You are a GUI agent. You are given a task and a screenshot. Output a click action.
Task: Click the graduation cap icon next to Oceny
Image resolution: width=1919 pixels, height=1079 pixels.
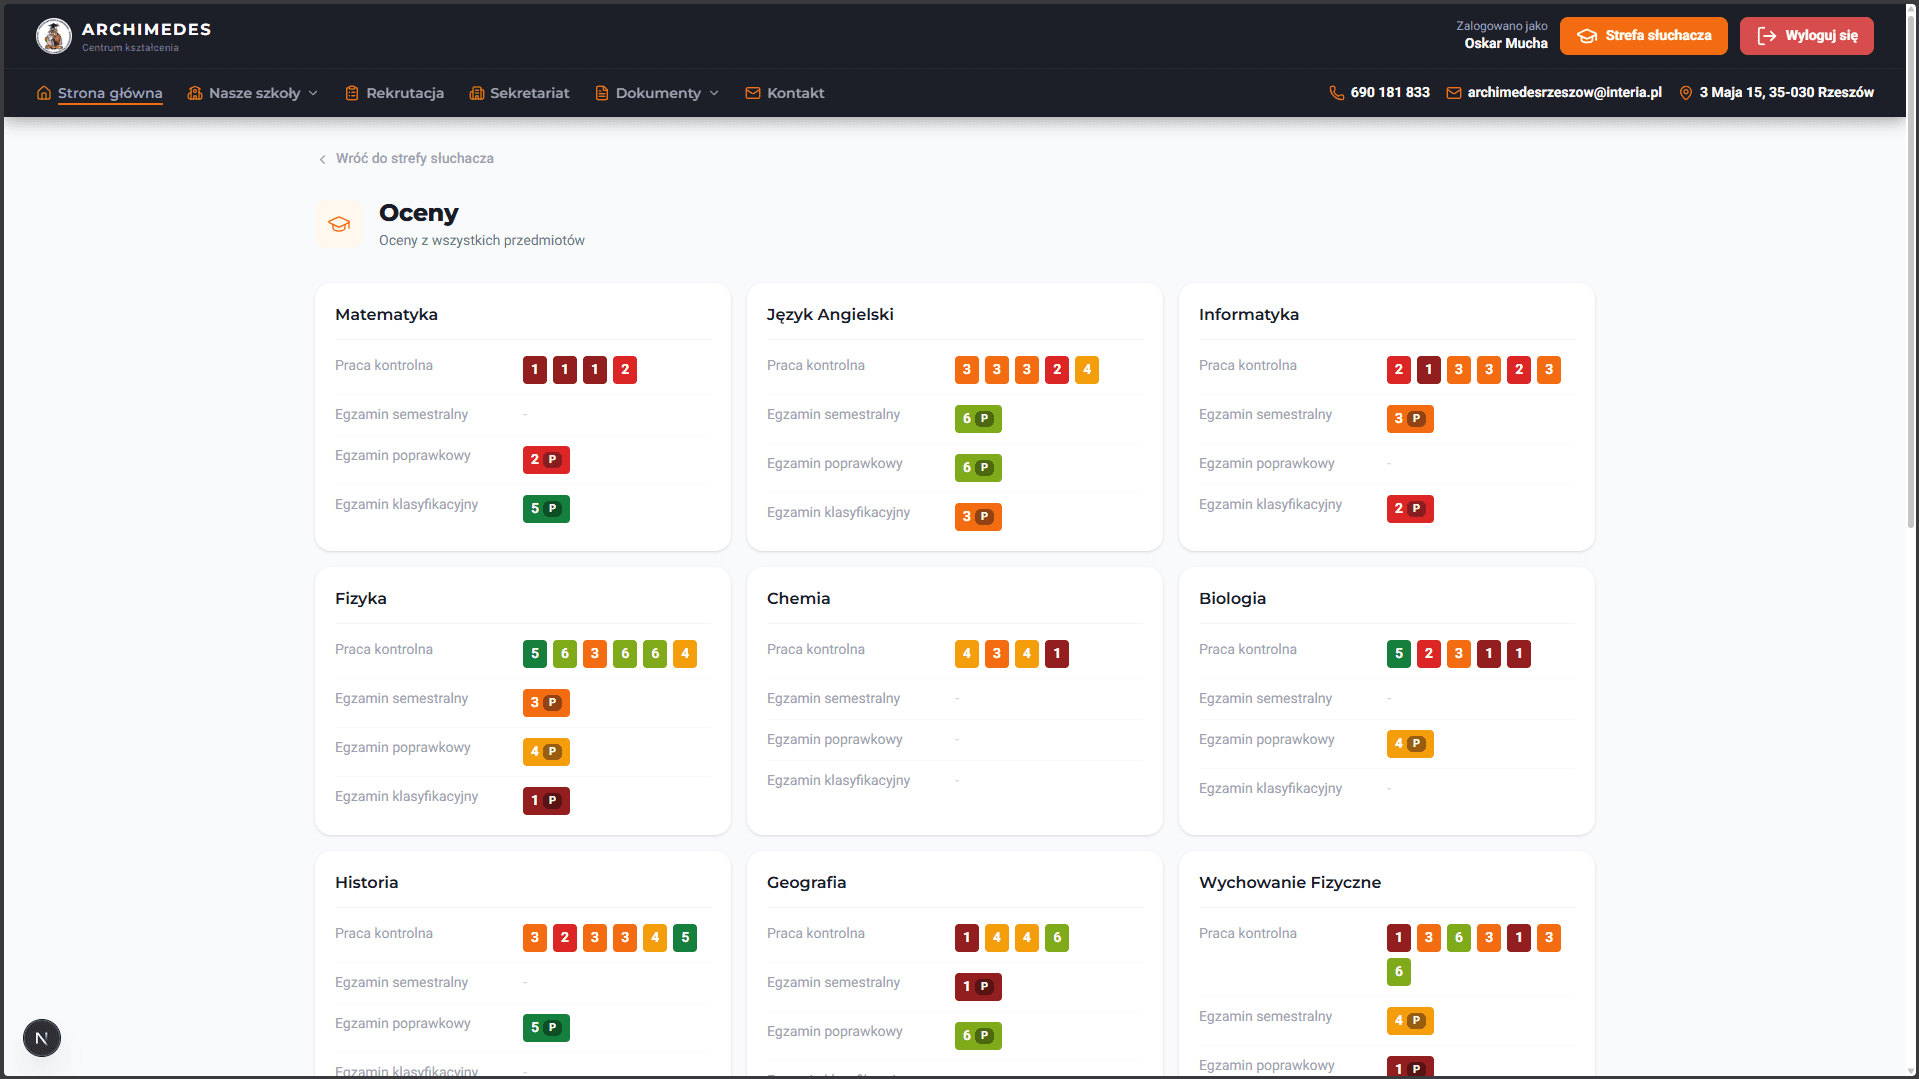(340, 224)
